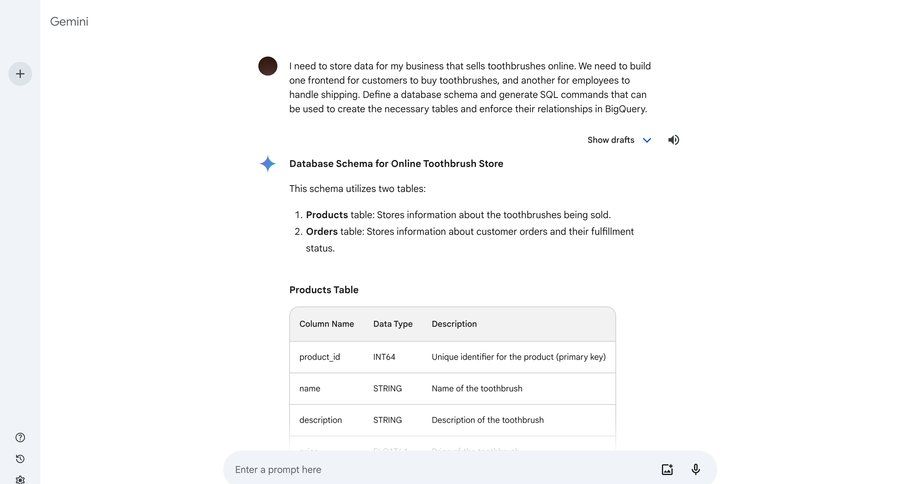Viewport: 900px width, 484px height.
Task: Open the Help icon in sidebar
Action: (x=20, y=438)
